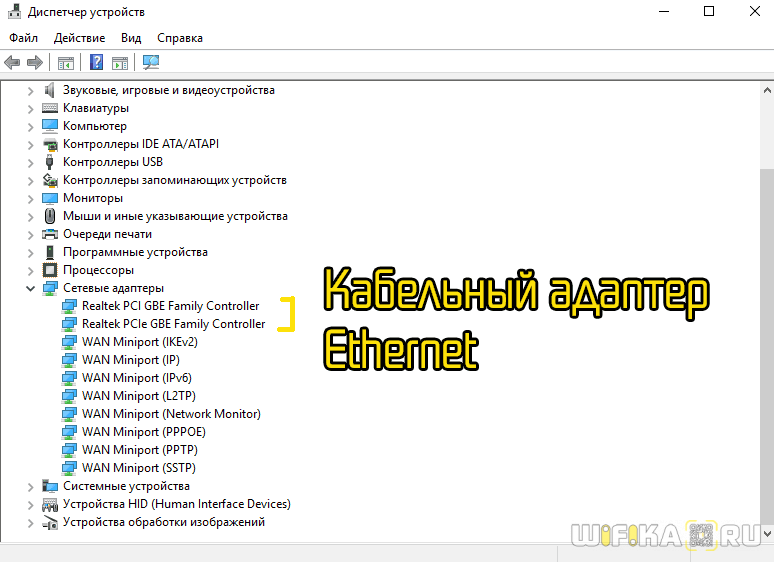Click the sound devices speaker icon

pyautogui.click(x=49, y=90)
